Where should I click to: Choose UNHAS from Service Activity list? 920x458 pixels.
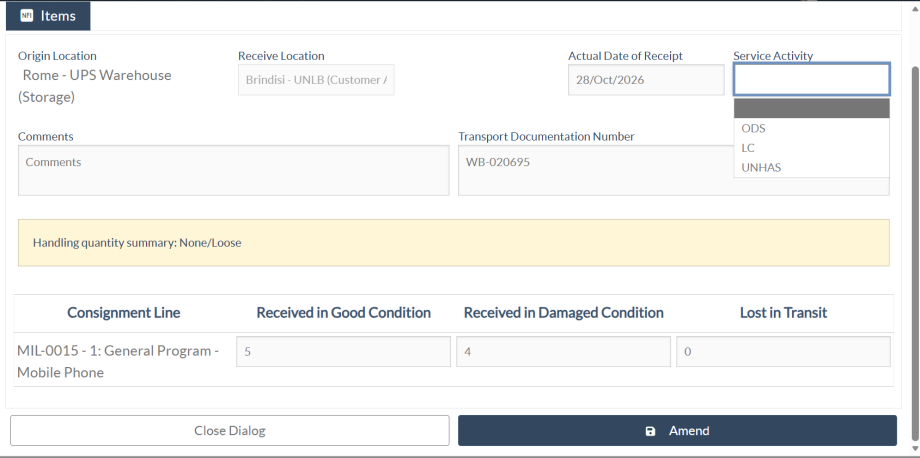click(x=811, y=167)
